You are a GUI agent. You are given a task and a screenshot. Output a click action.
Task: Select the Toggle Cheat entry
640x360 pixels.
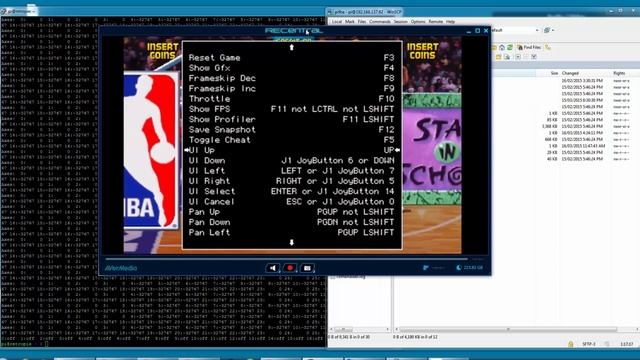point(291,140)
